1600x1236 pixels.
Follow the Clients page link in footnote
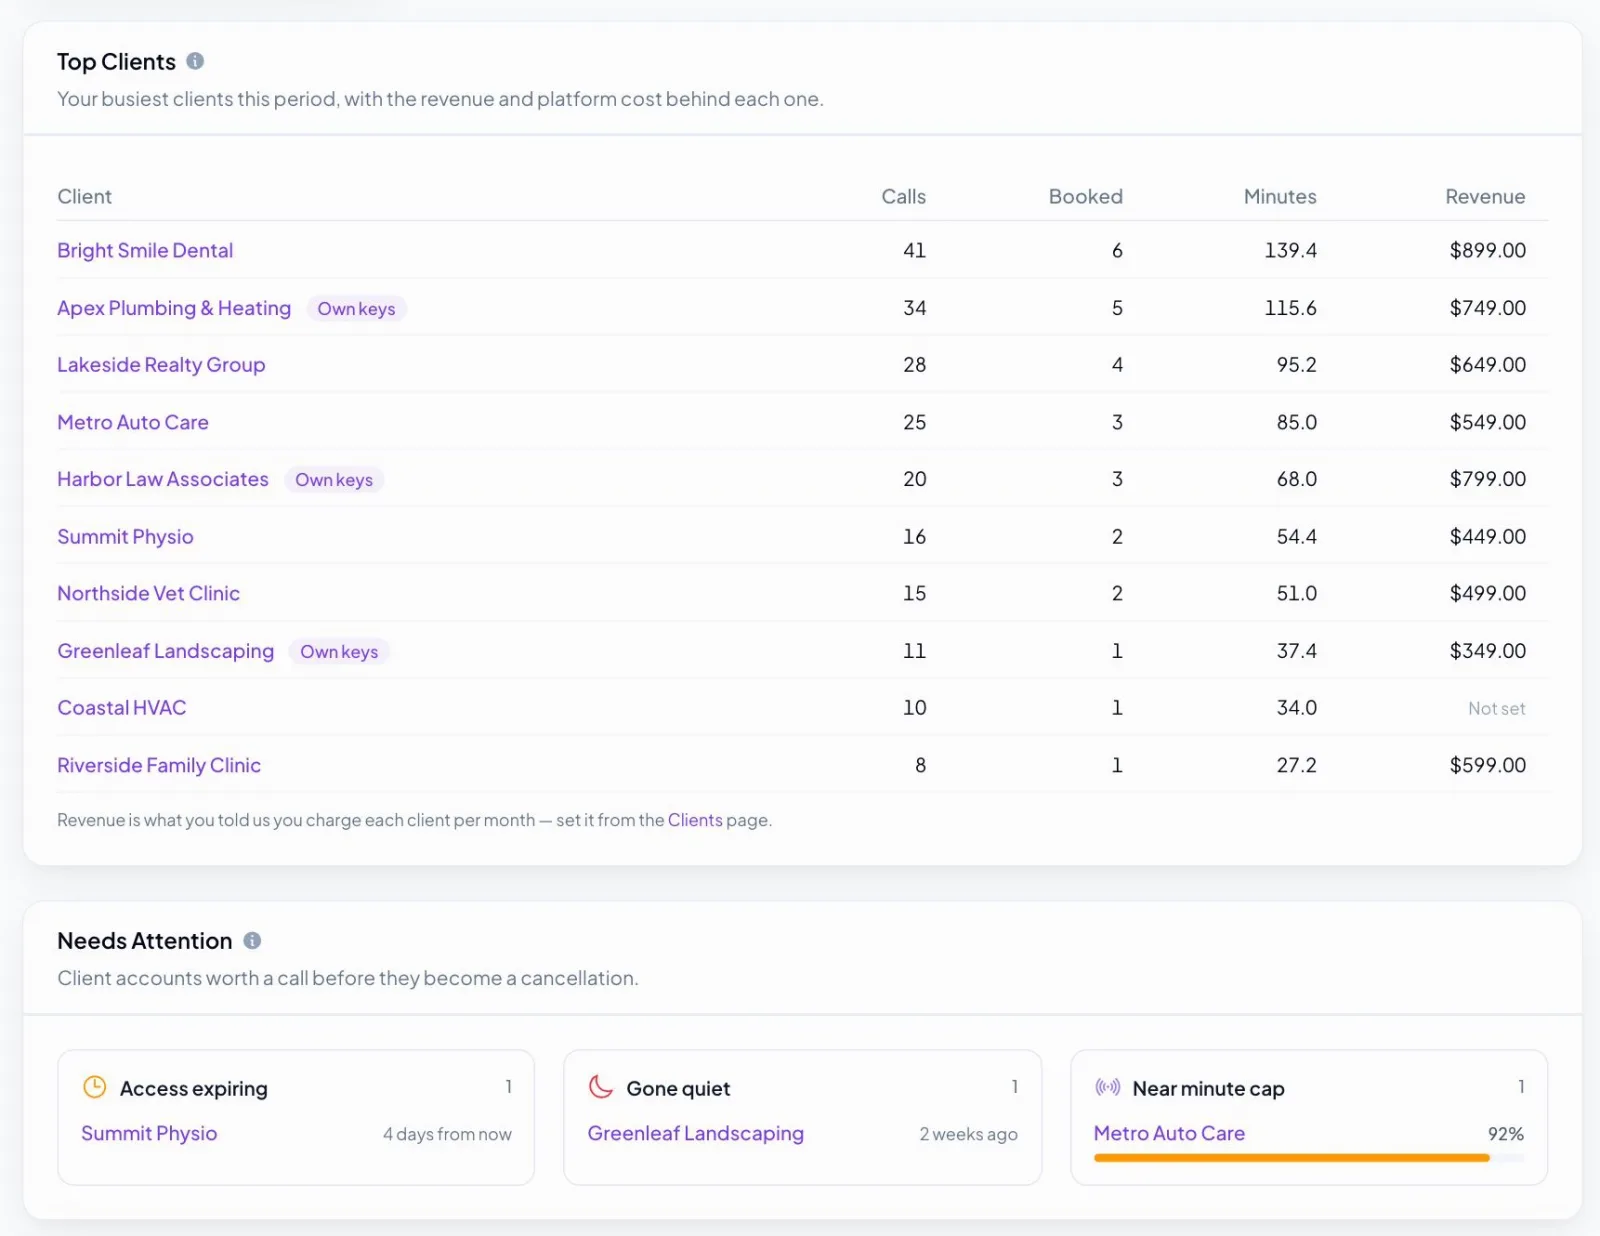tap(695, 820)
